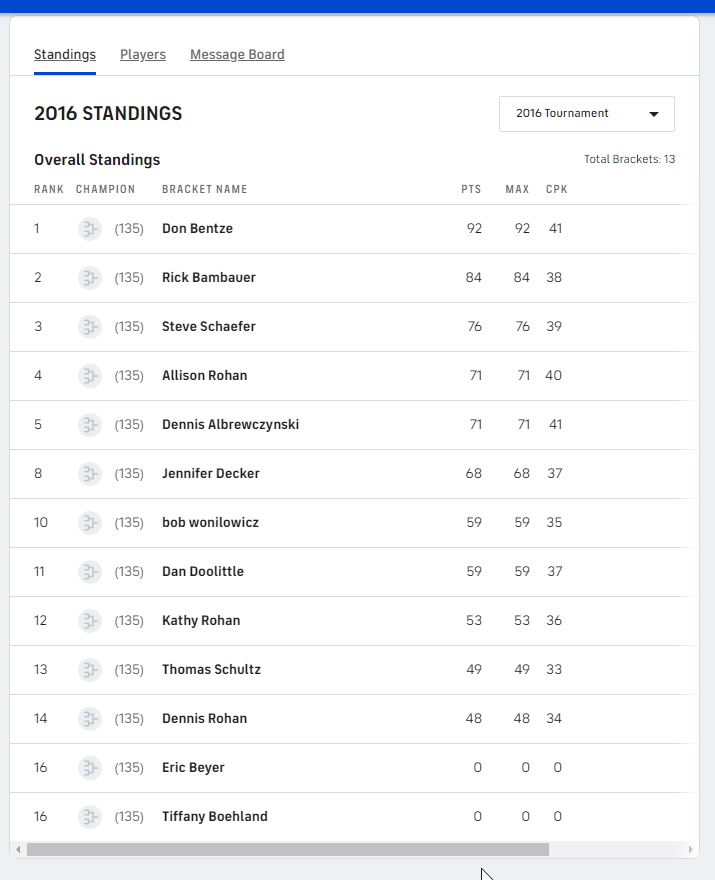Open the Message Board tab
Screen dimensions: 715x880
[237, 55]
